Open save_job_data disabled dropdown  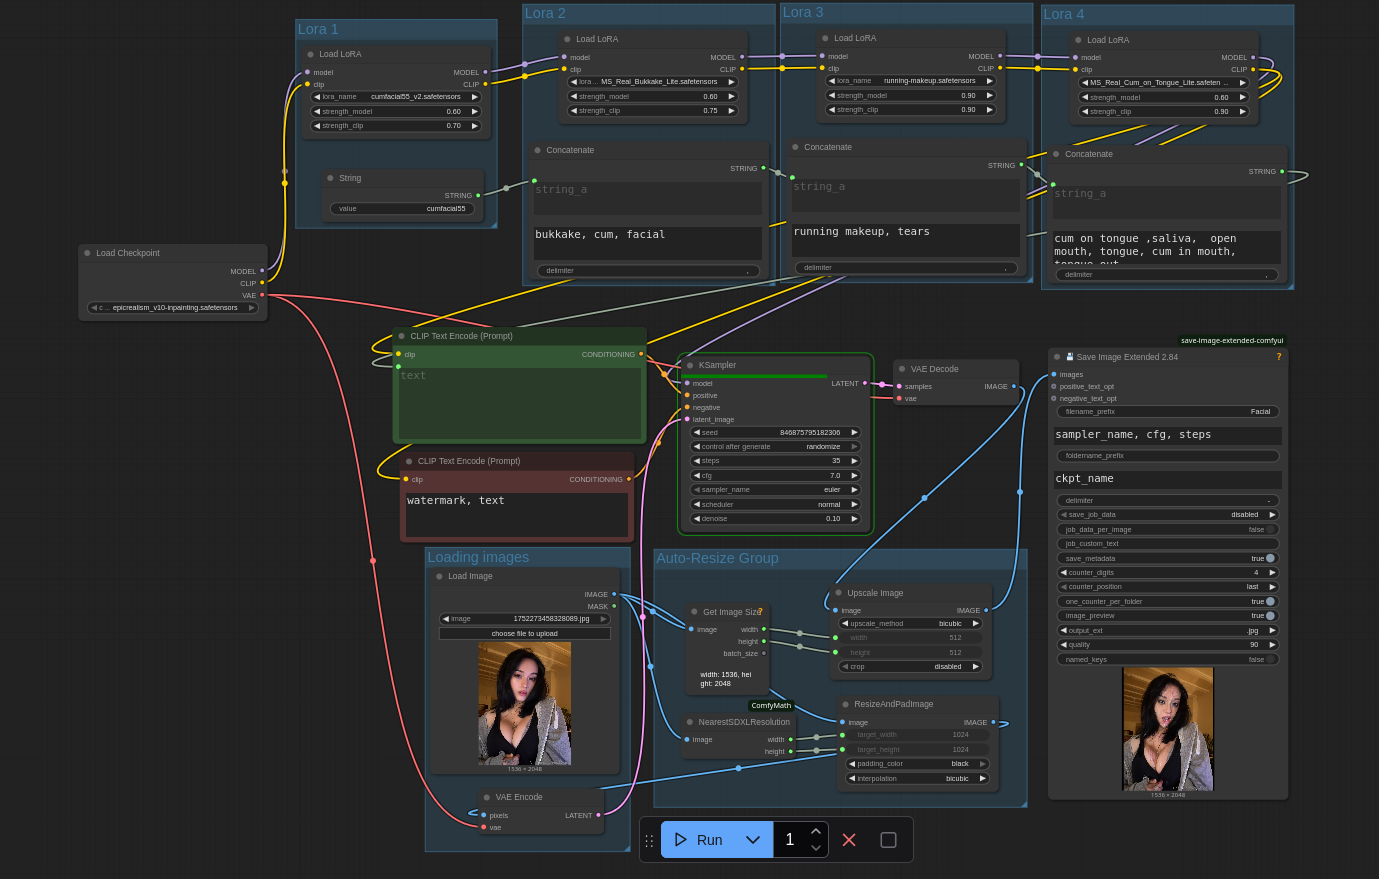tap(1168, 514)
